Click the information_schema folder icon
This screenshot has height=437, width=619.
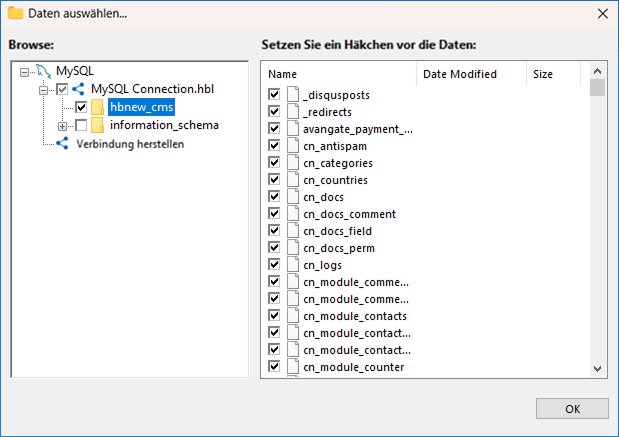coord(97,125)
